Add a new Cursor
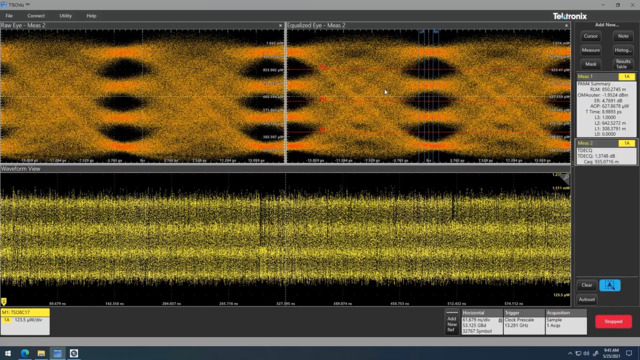Viewport: 640px width, 360px height. click(590, 36)
